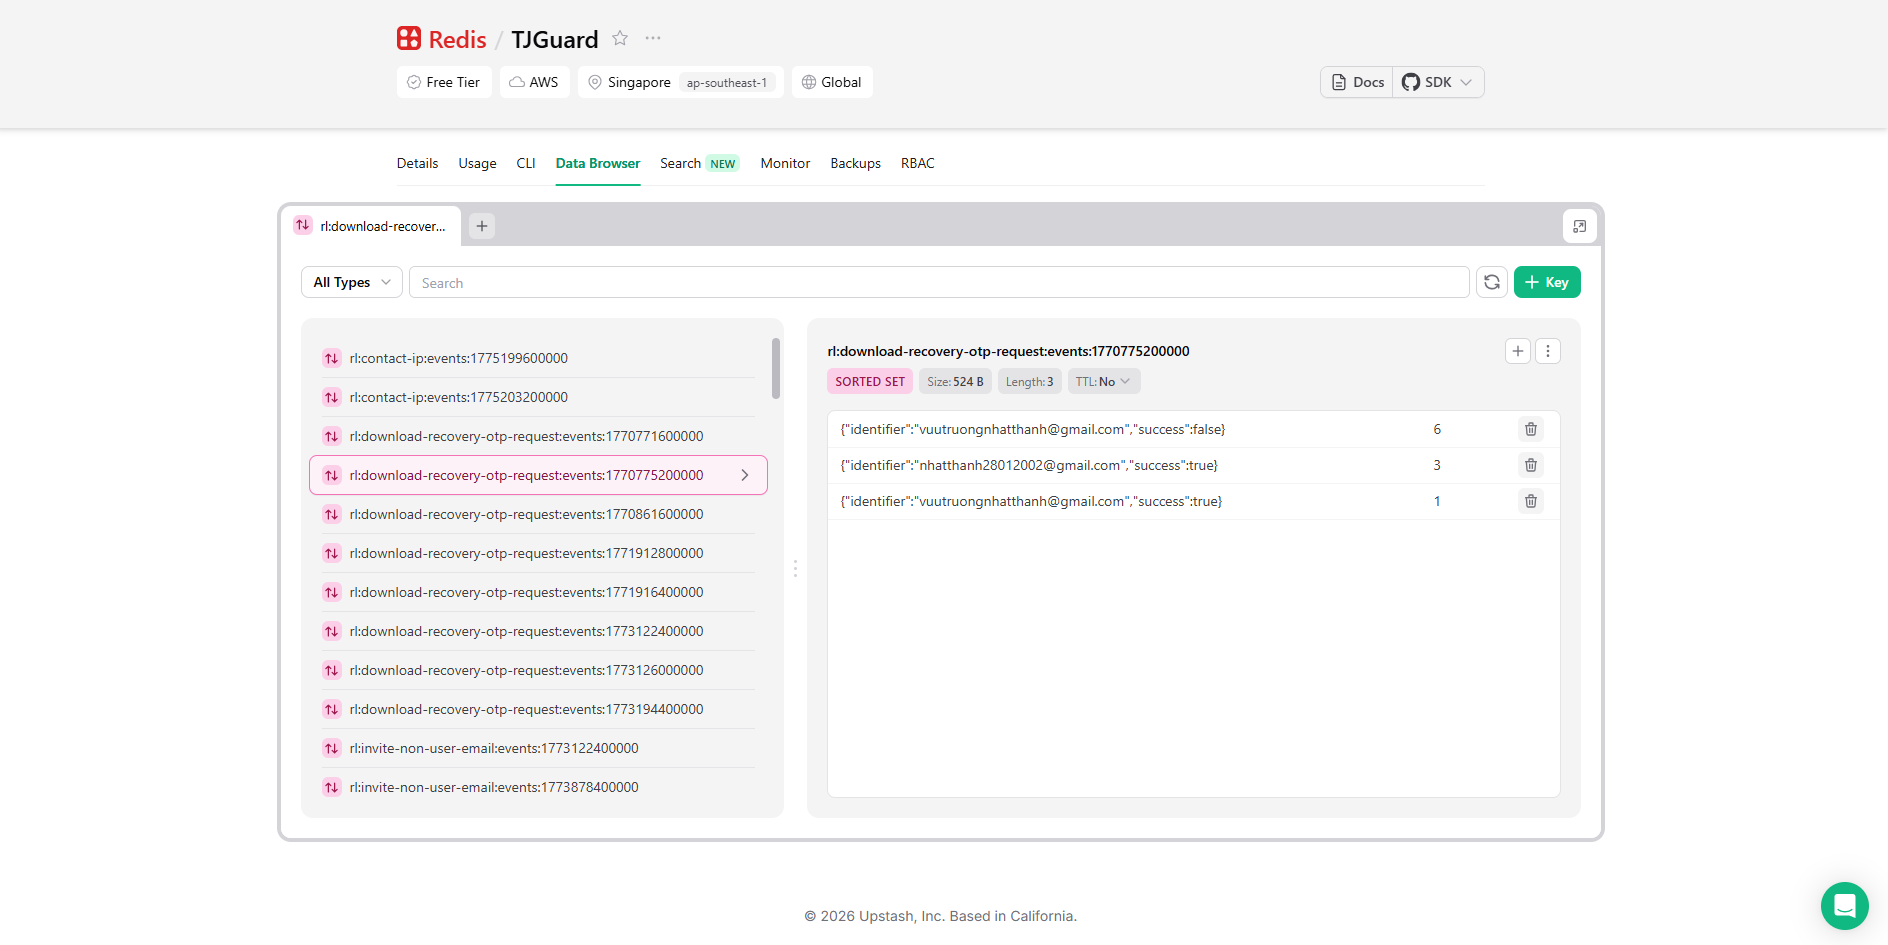Toggle fullscreen for the data browser
The width and height of the screenshot is (1888, 945).
(1579, 226)
